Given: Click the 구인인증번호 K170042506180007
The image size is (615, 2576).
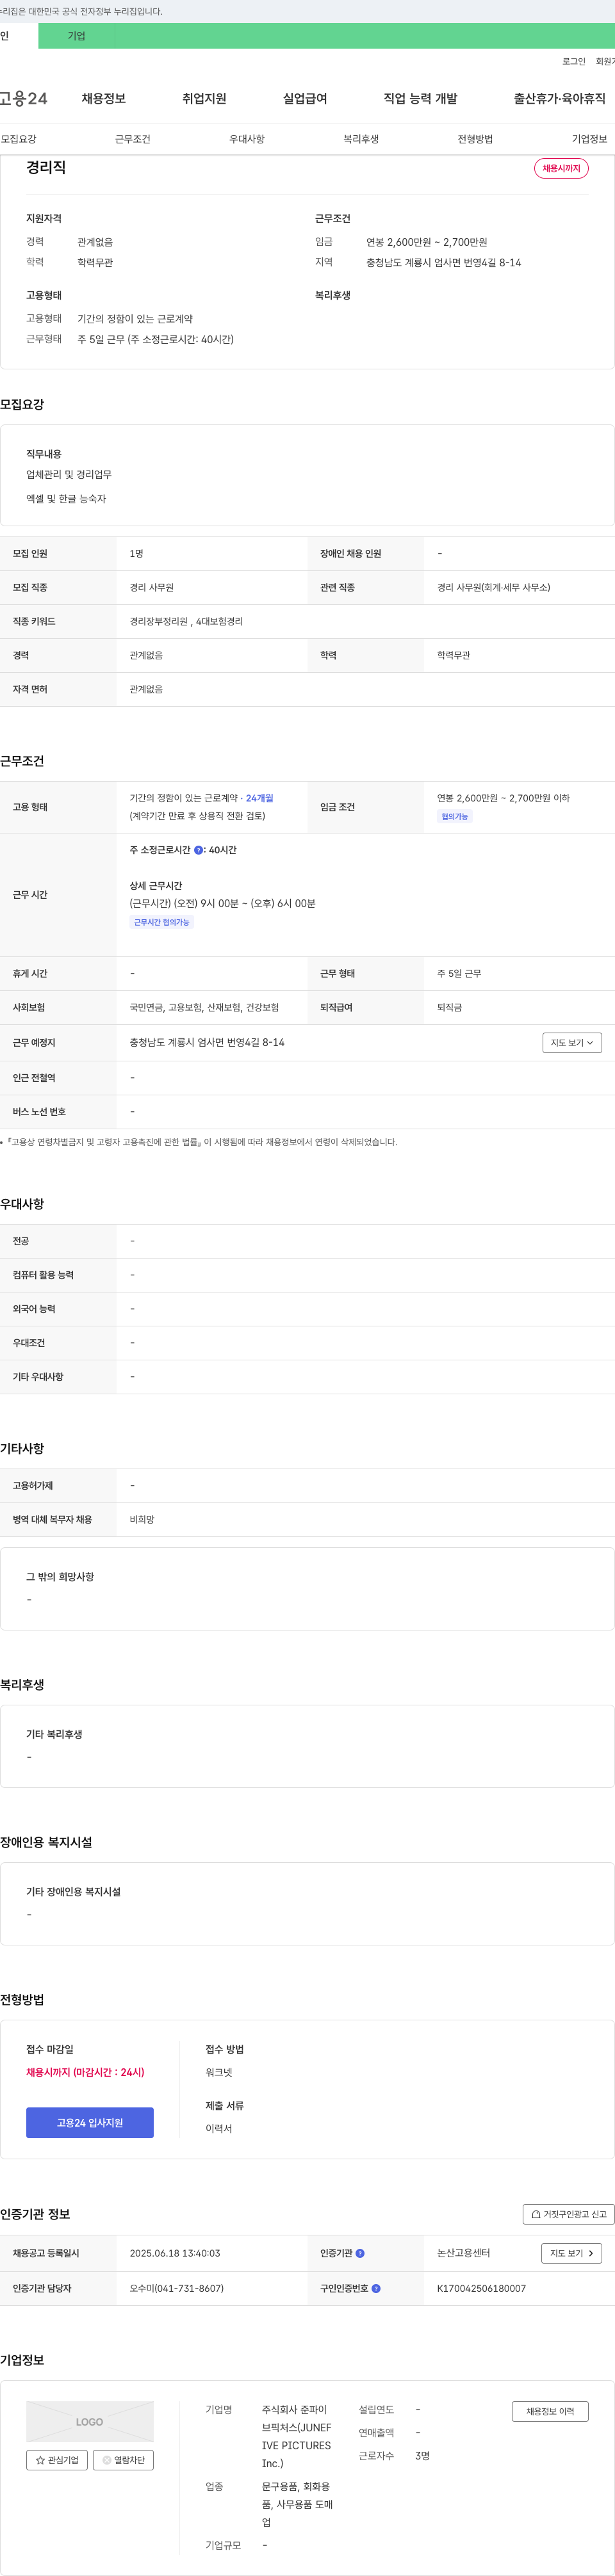Looking at the screenshot, I should pos(481,2288).
